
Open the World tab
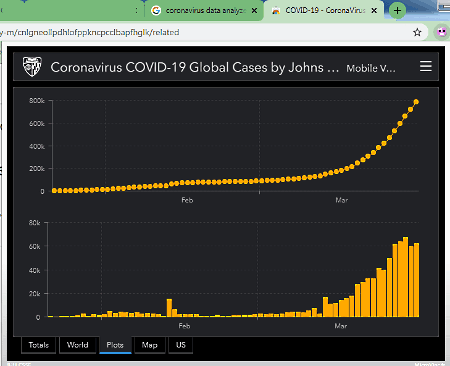click(78, 345)
